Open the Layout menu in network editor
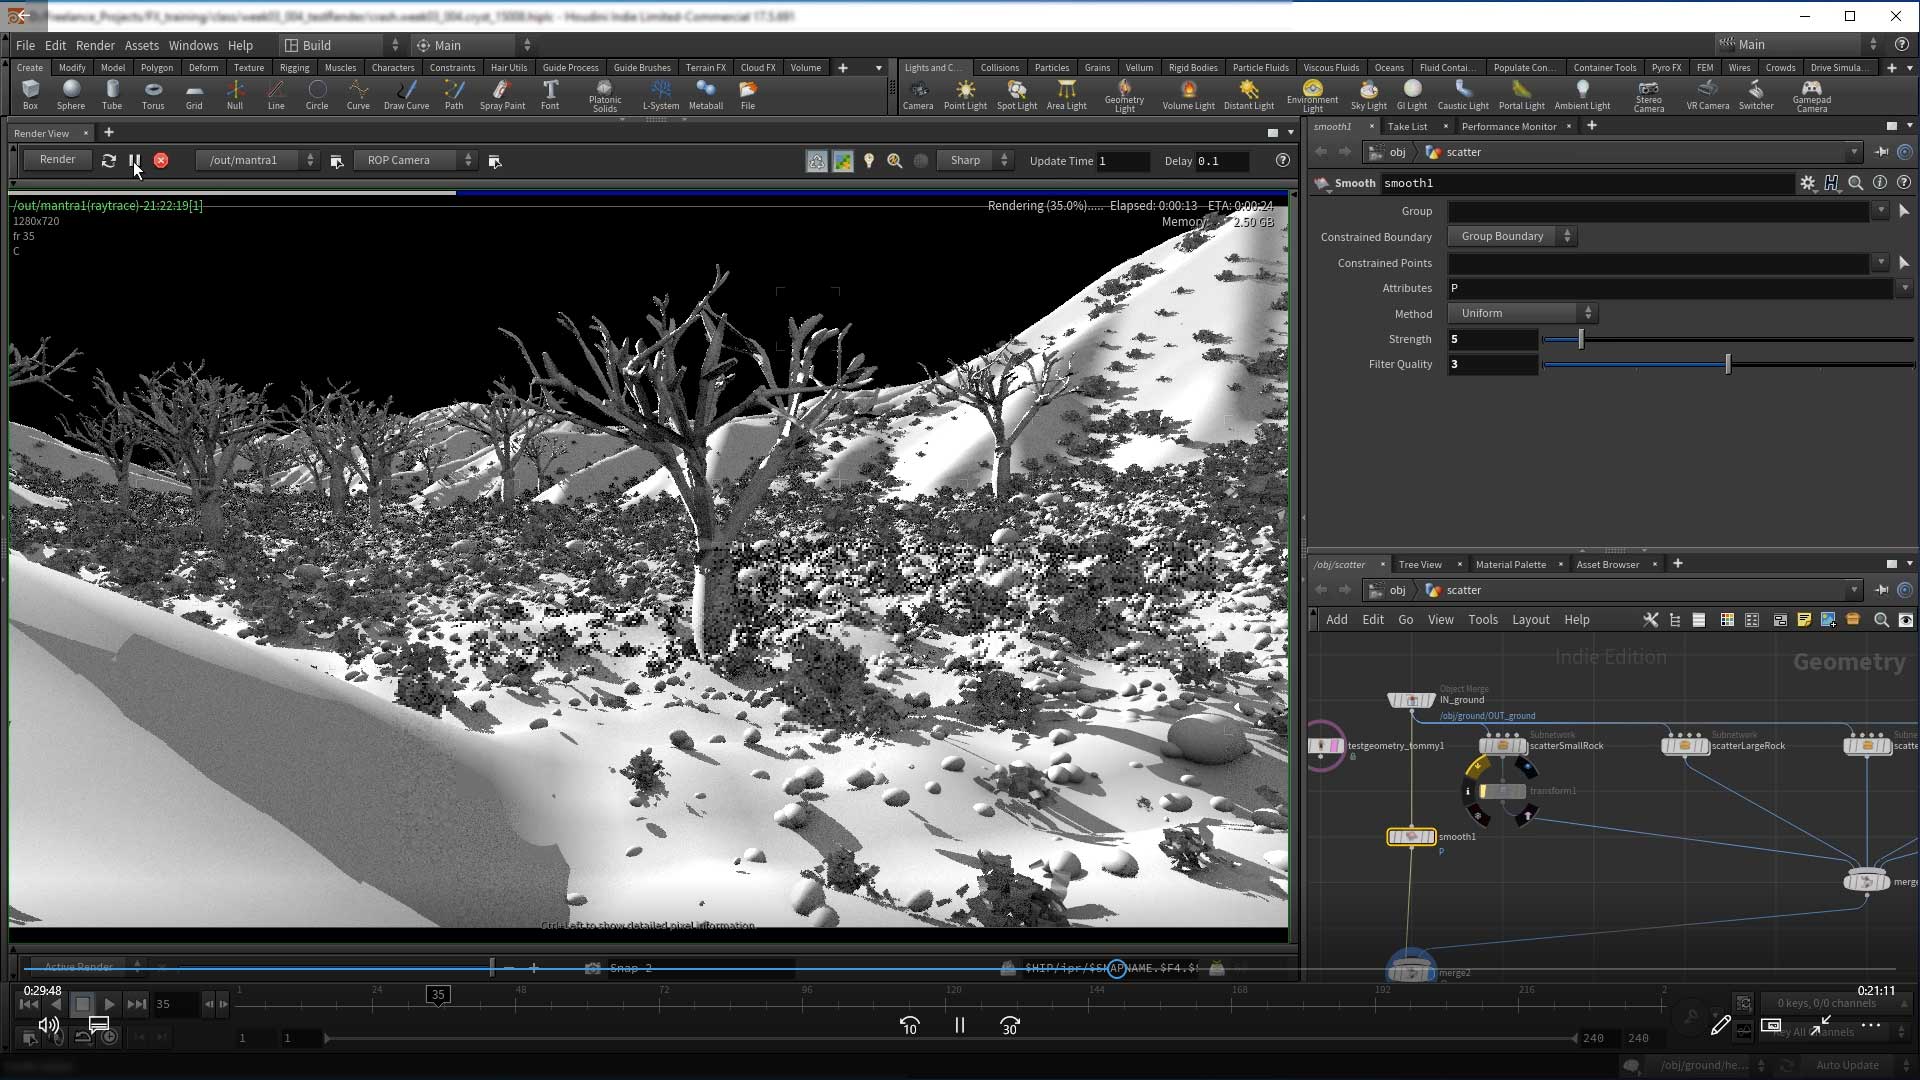The height and width of the screenshot is (1080, 1920). pyautogui.click(x=1530, y=620)
